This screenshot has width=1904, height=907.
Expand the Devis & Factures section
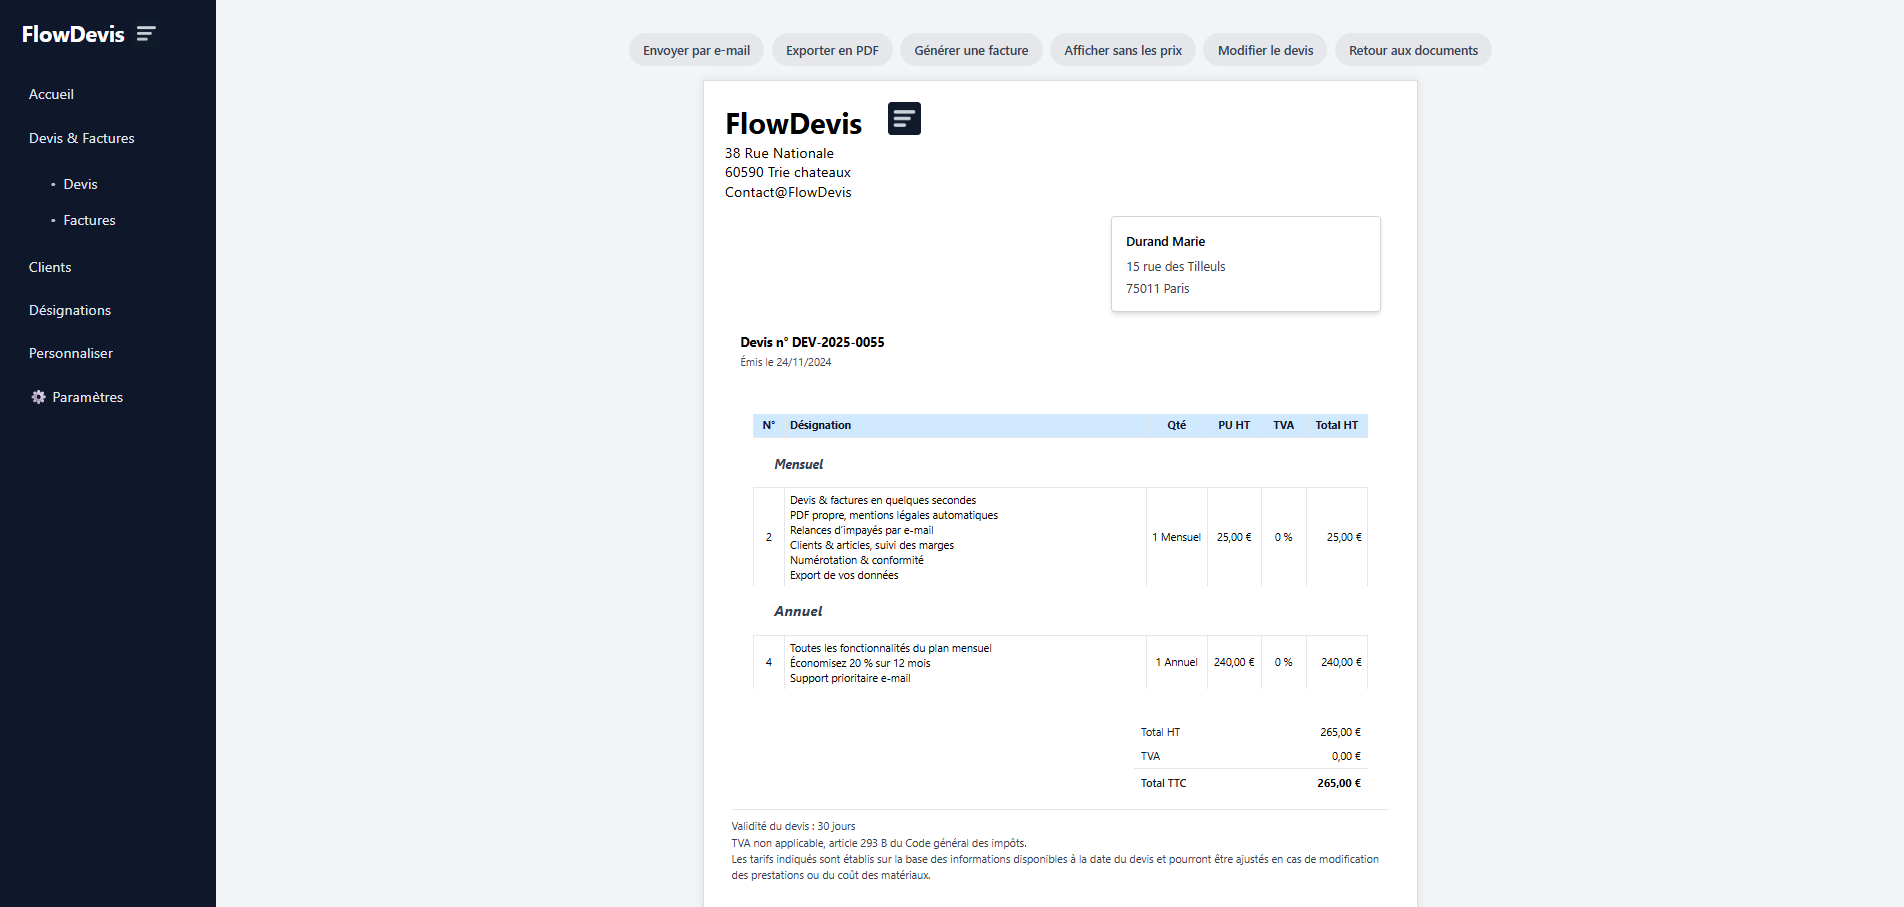81,138
